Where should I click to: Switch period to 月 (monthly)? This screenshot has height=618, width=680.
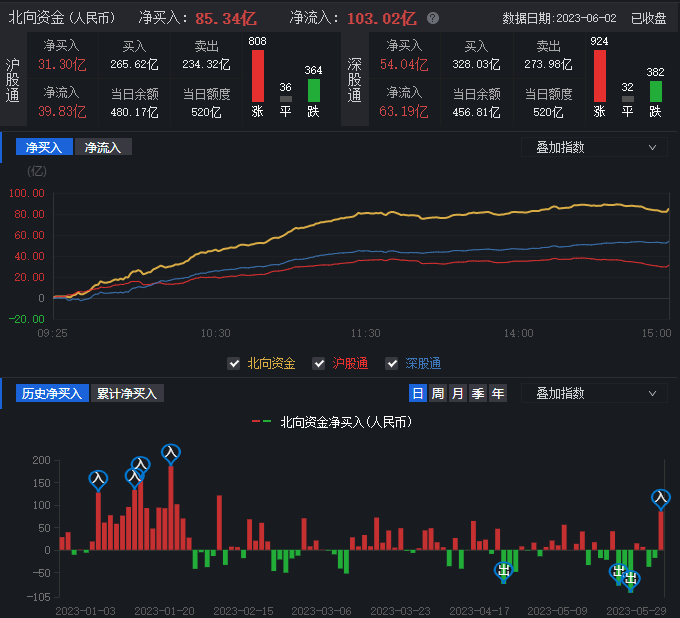[458, 394]
